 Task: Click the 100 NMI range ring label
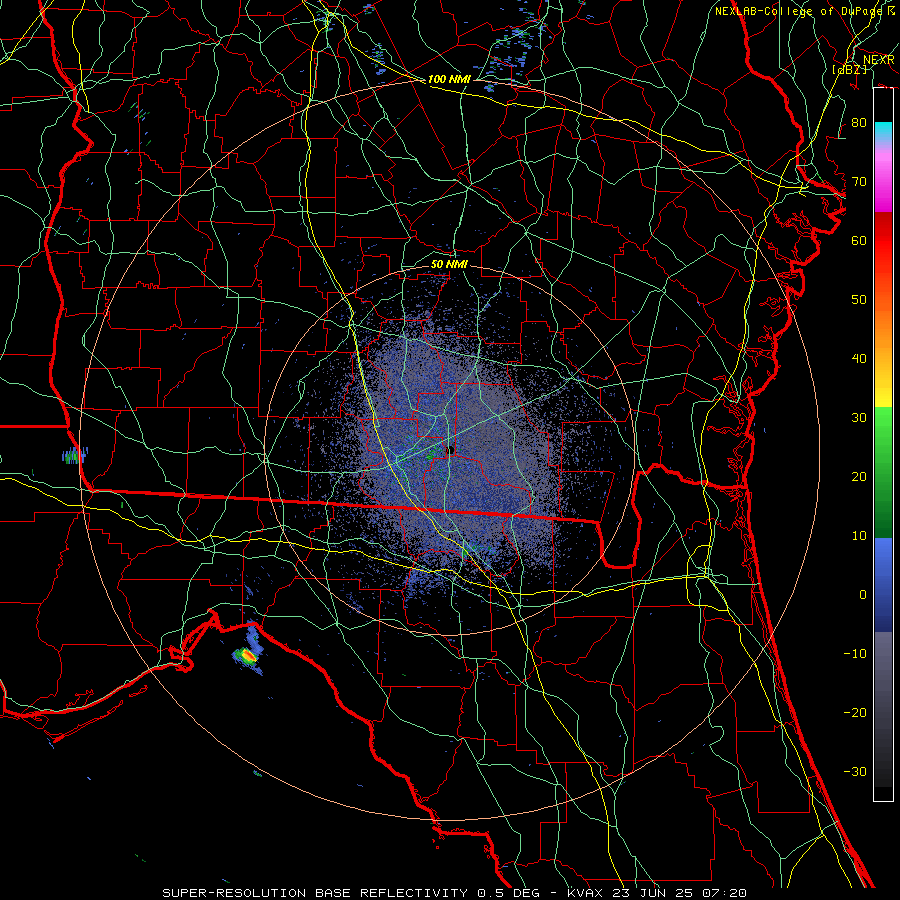tap(449, 79)
